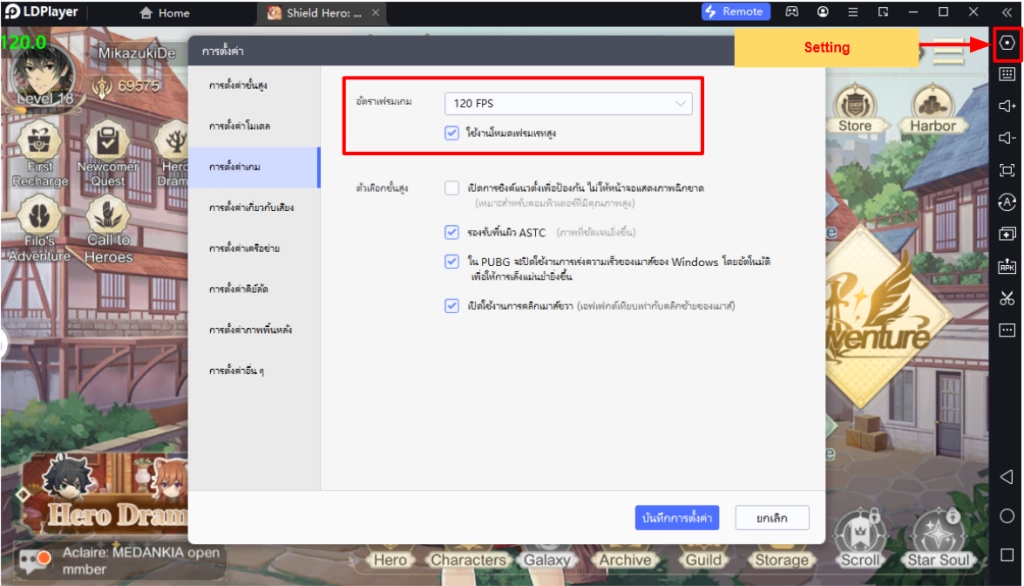Click the Remote button in title bar
Image resolution: width=1024 pixels, height=586 pixels.
[734, 12]
